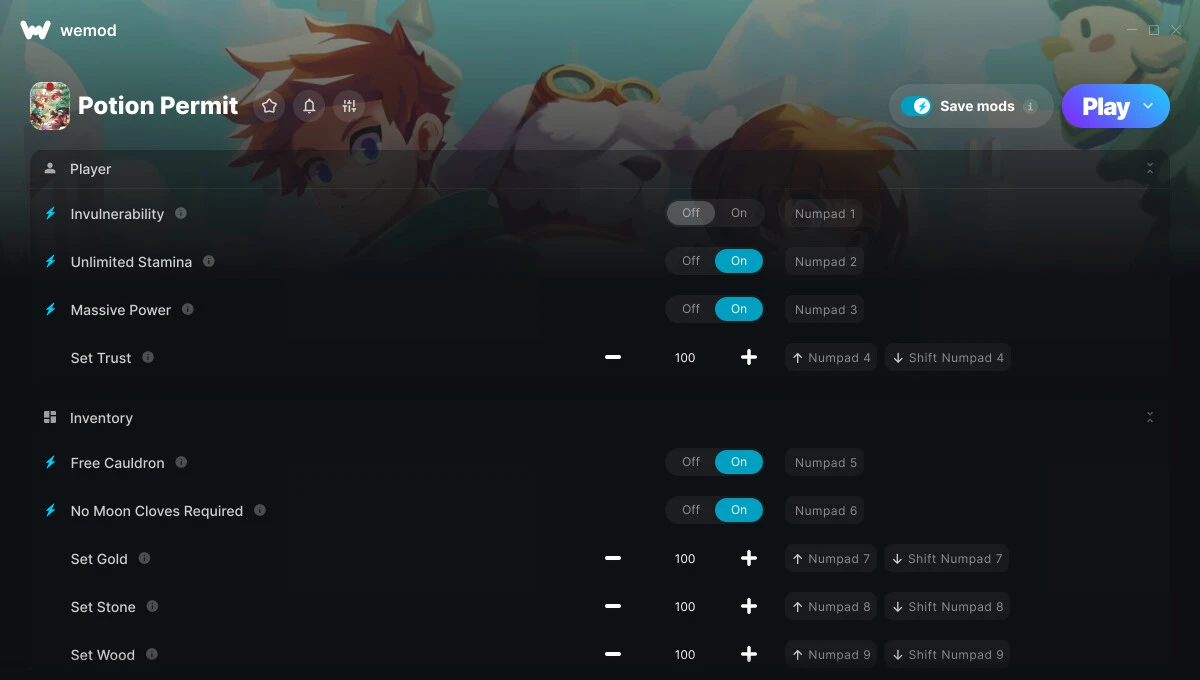Open the Play button dropdown arrow
This screenshot has width=1200, height=680.
[1148, 106]
